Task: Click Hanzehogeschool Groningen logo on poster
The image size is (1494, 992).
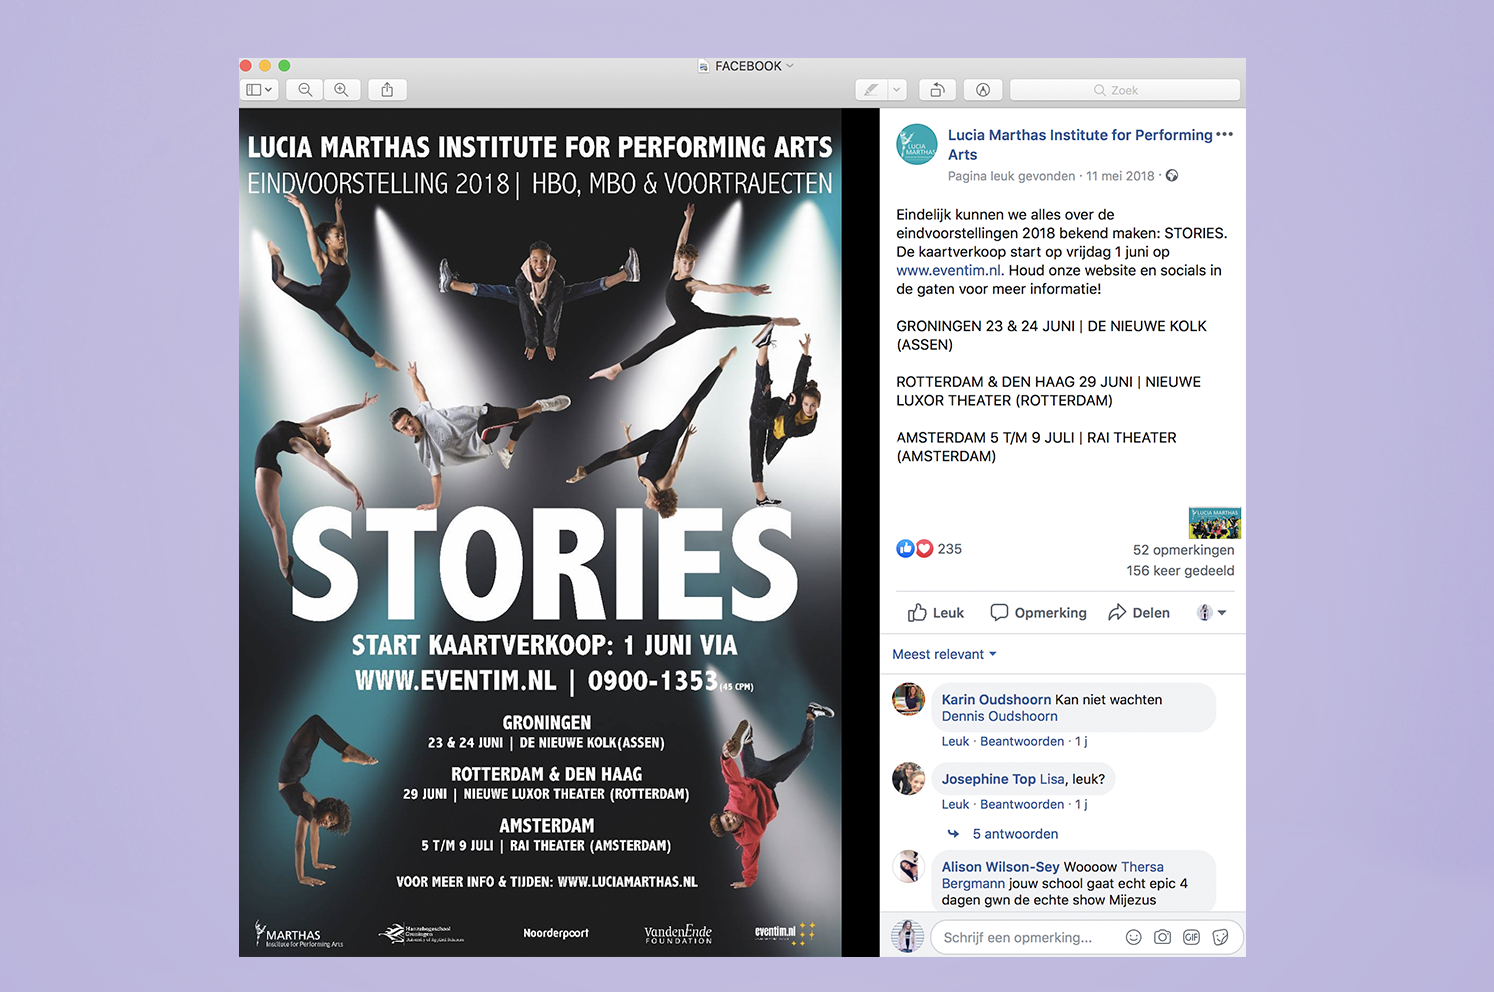Action: click(421, 934)
